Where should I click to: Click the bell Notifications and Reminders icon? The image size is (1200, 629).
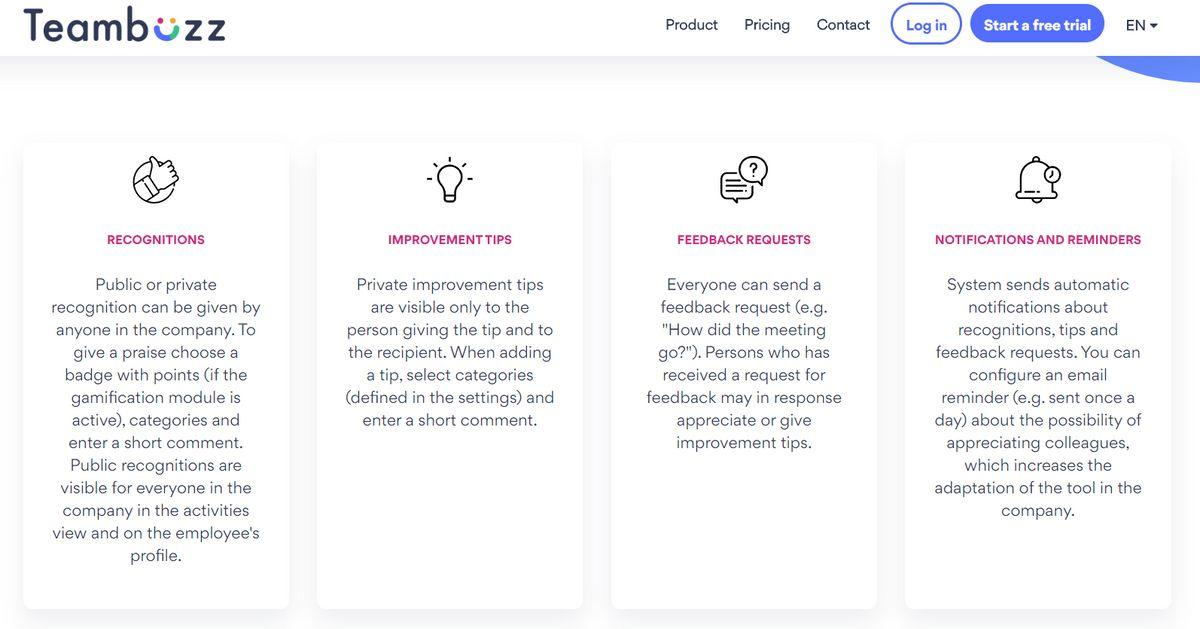1038,180
